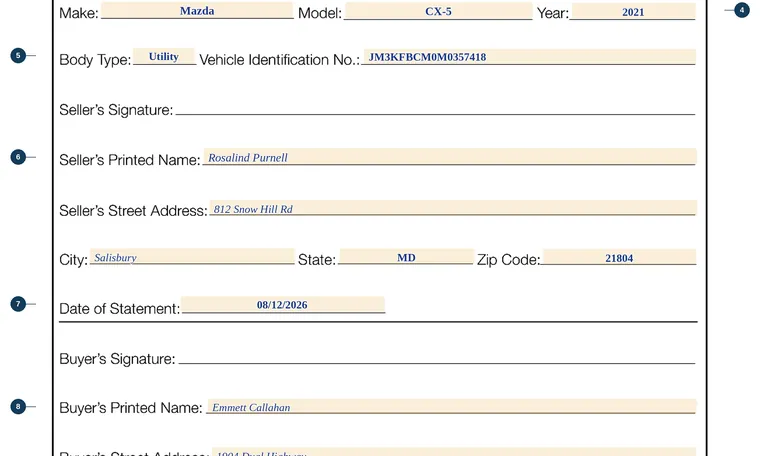
Task: Select the Body Type field with Utility
Action: pyautogui.click(x=164, y=56)
